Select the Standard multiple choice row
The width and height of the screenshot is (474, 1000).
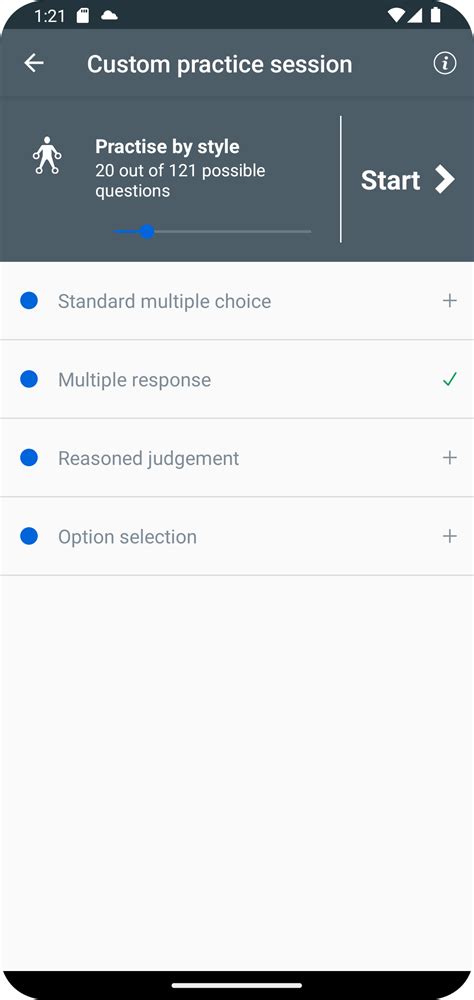click(237, 301)
